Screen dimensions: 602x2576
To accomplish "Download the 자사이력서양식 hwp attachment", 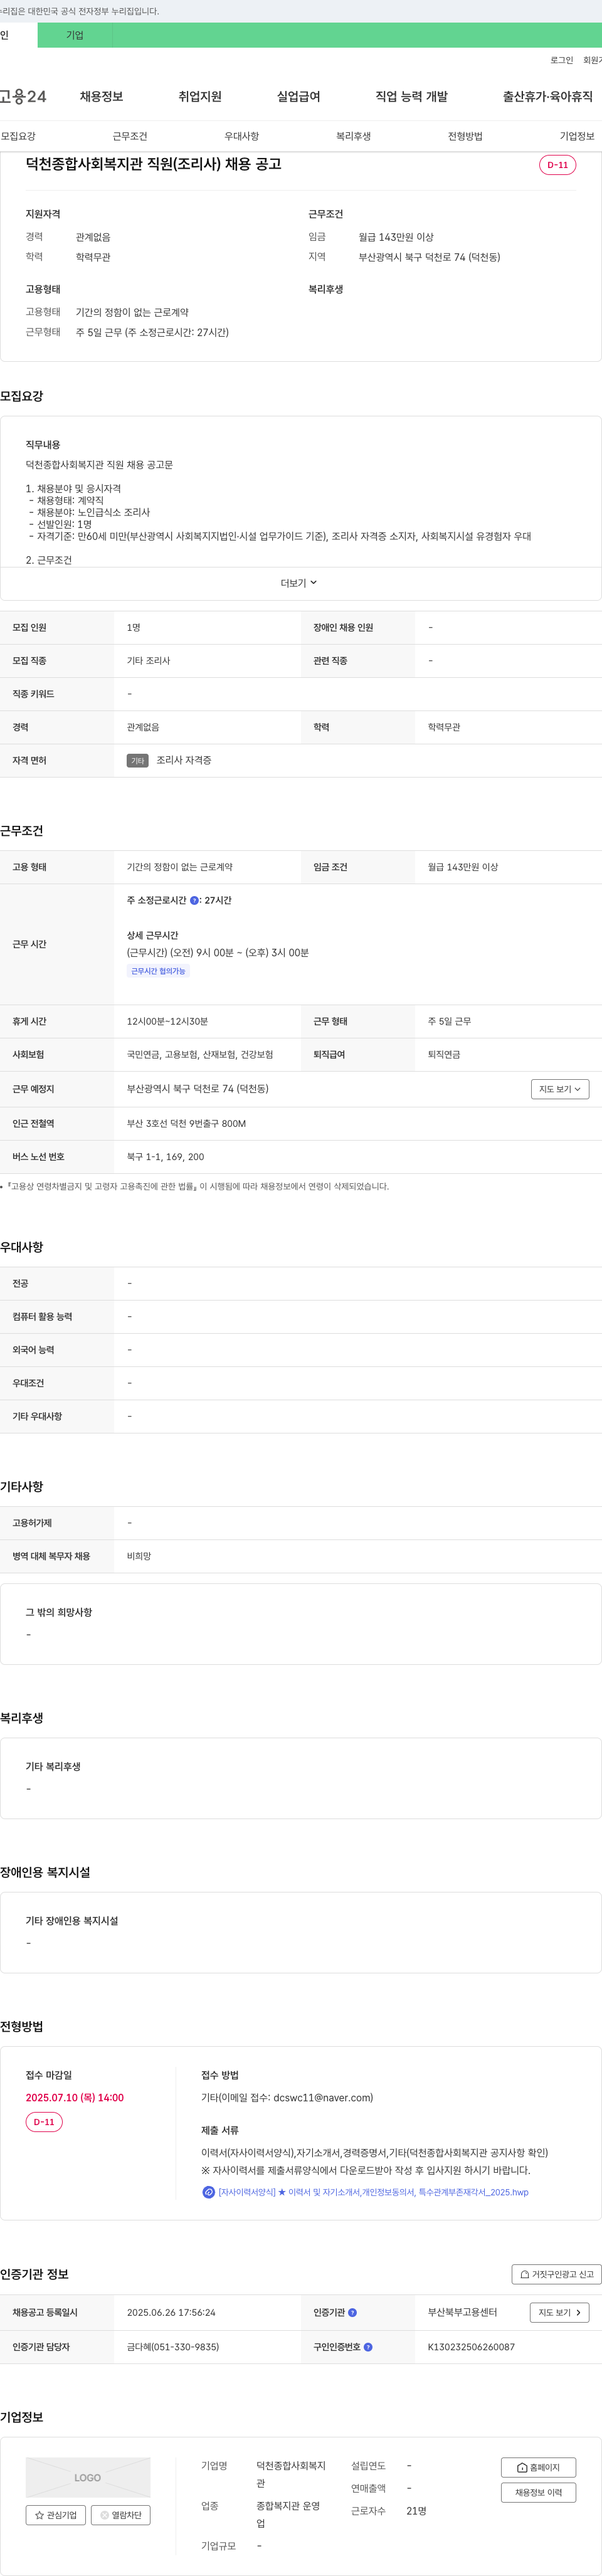I will coord(373,2192).
